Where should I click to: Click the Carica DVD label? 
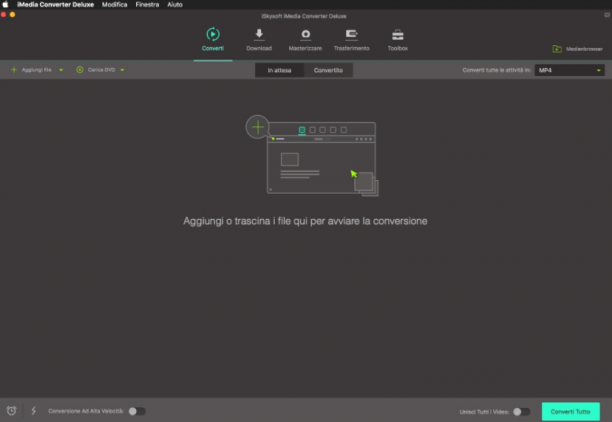(x=101, y=70)
